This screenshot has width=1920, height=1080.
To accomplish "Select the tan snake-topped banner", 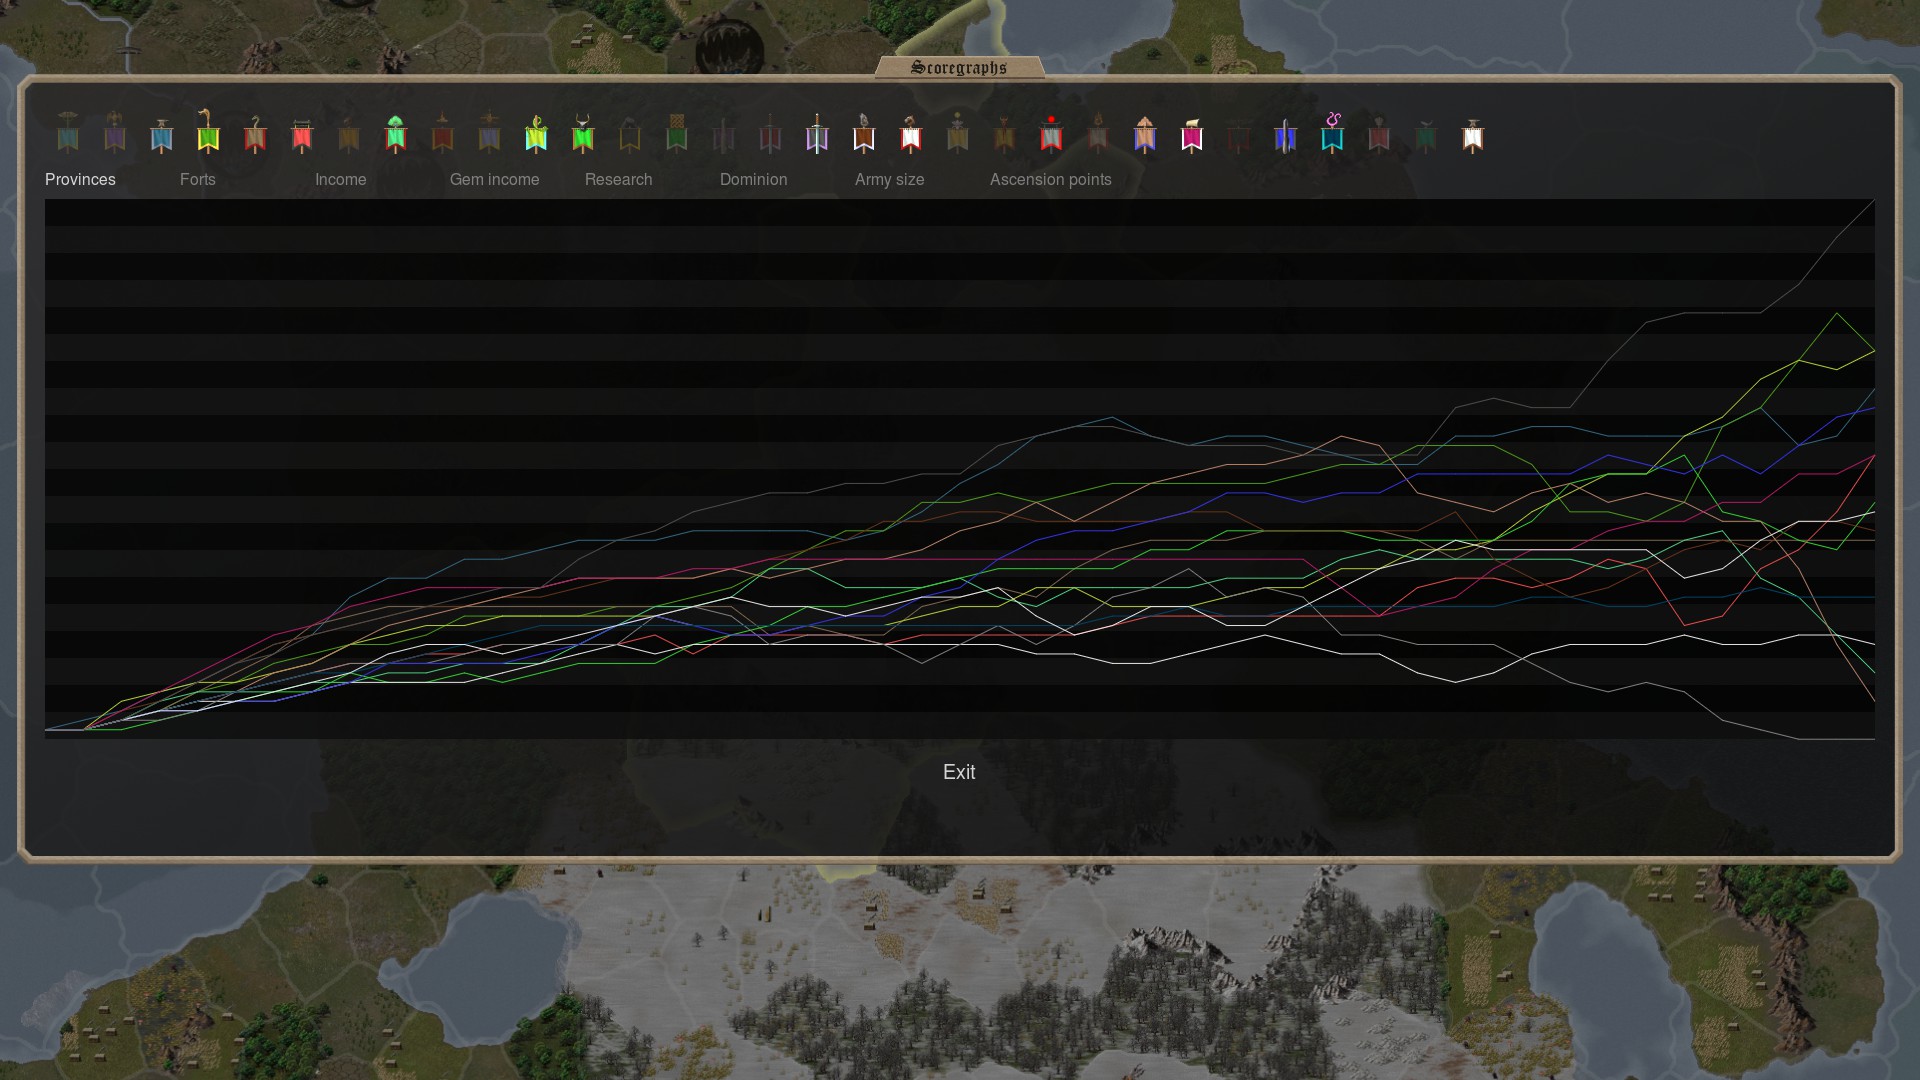I will [x=255, y=134].
